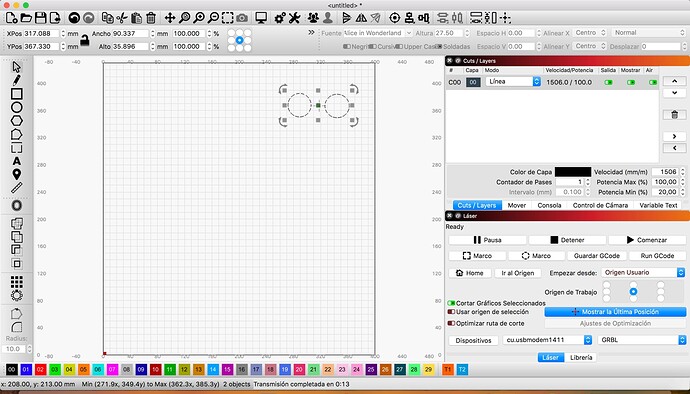Screen dimensions: 690x394
Task: Click the Pausa button
Action: (487, 240)
